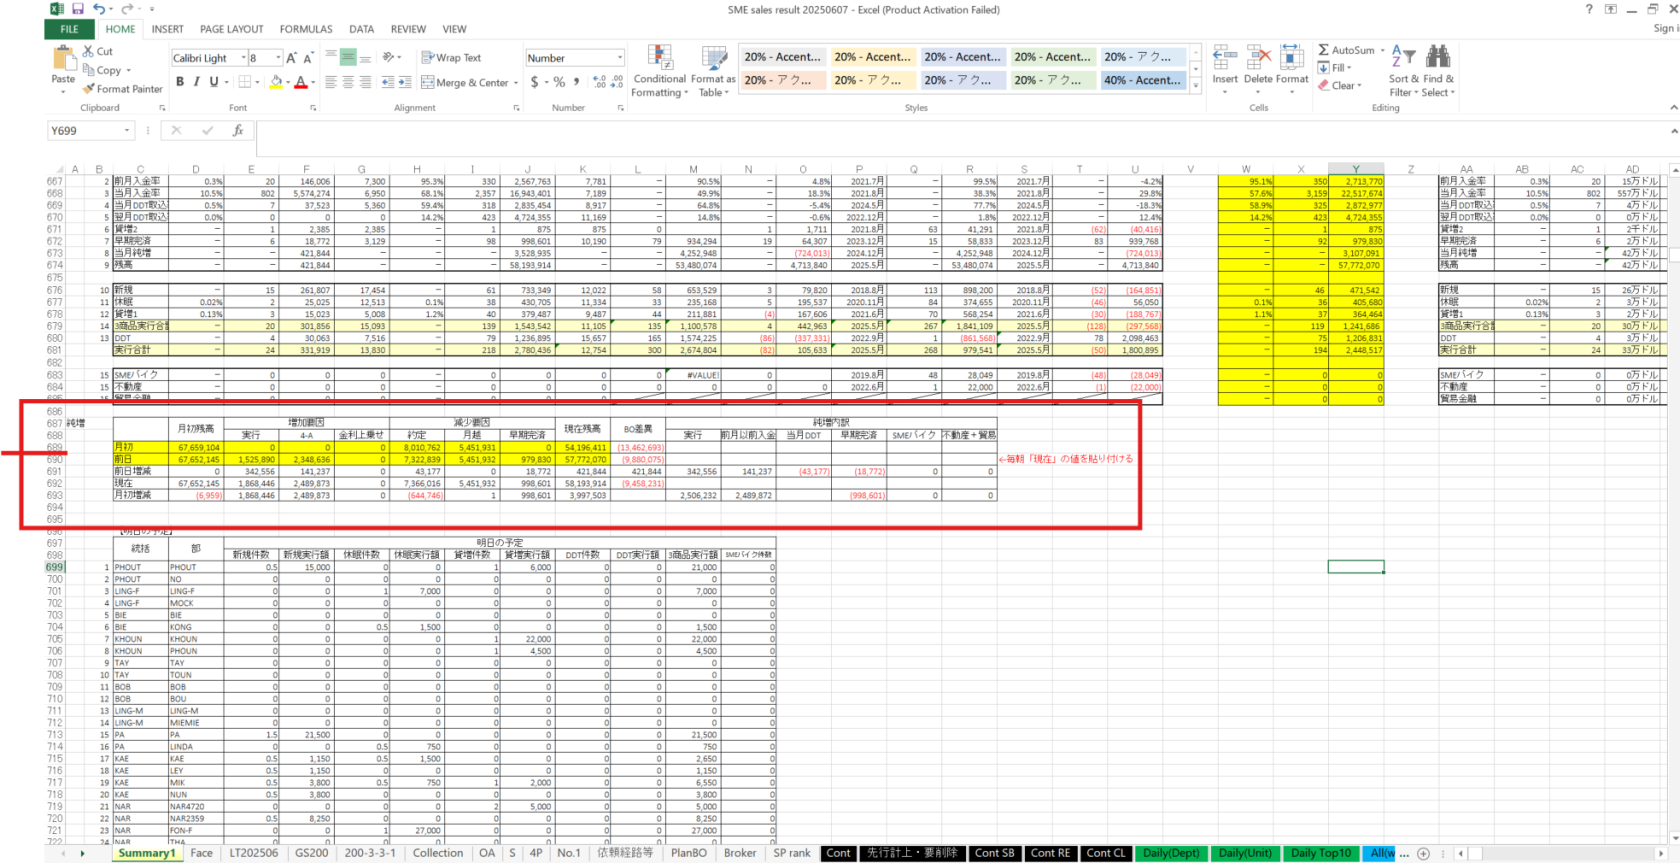This screenshot has height=863, width=1680.
Task: Expand the cell Styles gallery
Action: [1195, 88]
